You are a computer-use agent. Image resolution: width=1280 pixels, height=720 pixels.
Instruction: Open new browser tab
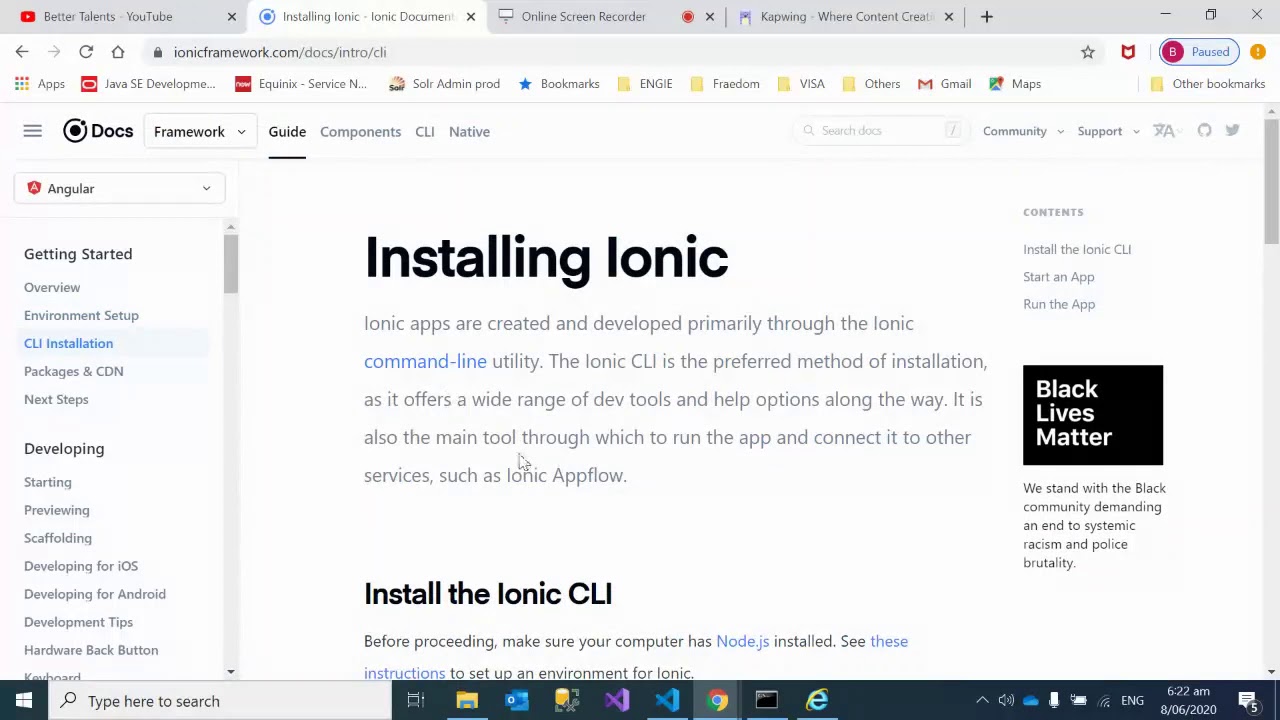(986, 16)
